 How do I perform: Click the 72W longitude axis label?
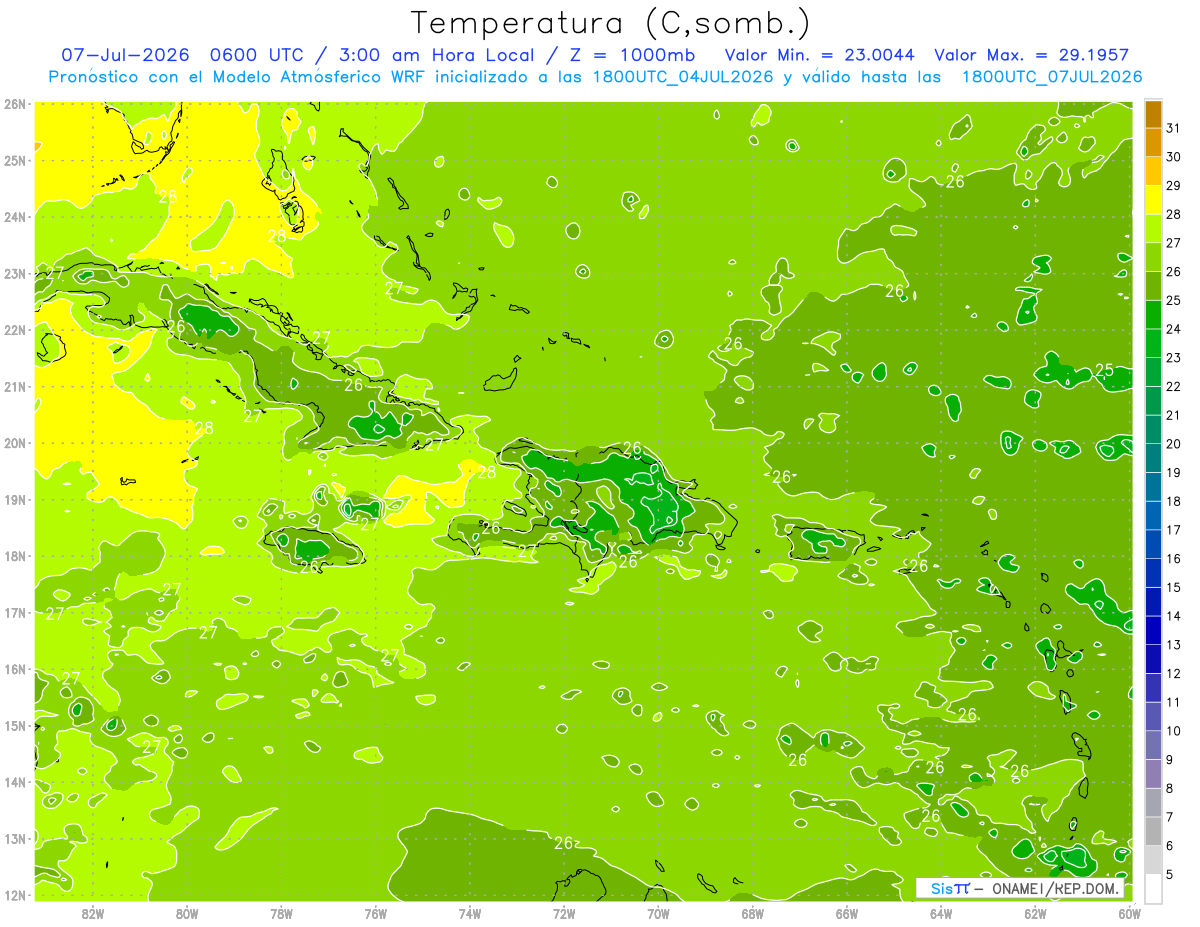pyautogui.click(x=564, y=913)
